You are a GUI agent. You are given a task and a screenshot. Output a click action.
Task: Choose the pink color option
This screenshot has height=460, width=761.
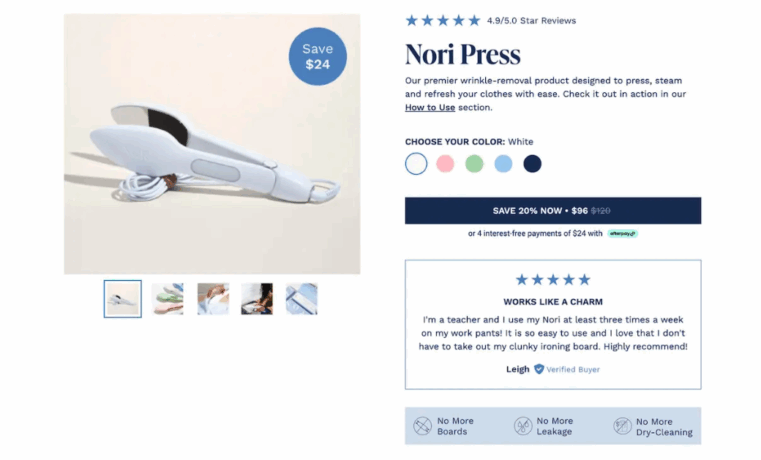445,164
